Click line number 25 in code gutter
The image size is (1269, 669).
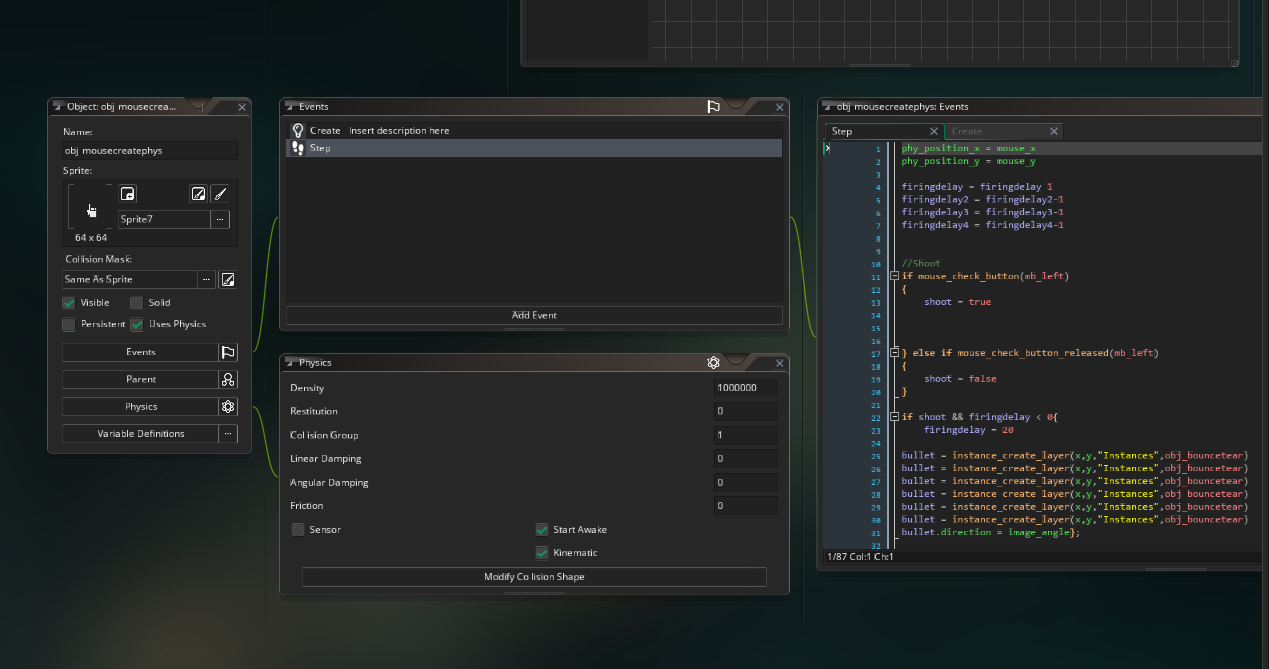(x=876, y=456)
